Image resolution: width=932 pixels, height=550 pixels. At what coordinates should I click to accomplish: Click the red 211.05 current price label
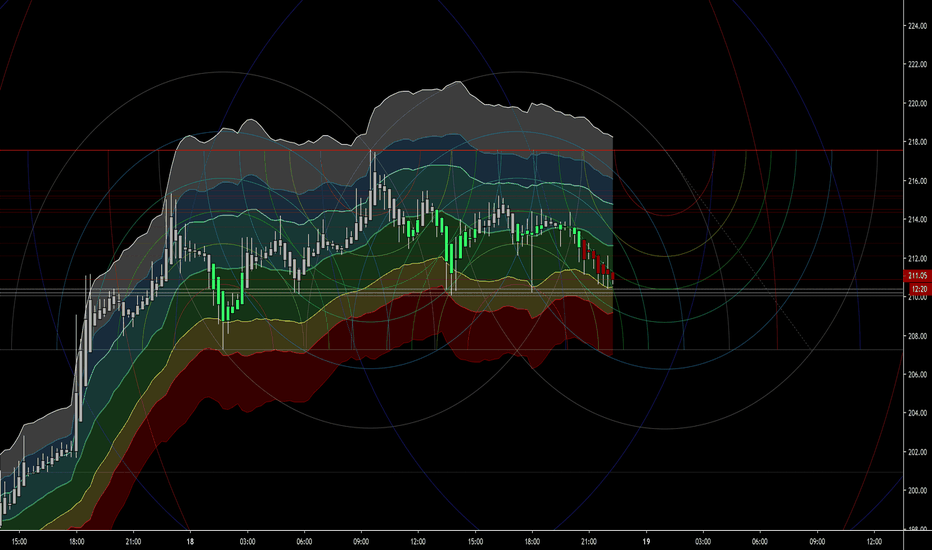[917, 275]
